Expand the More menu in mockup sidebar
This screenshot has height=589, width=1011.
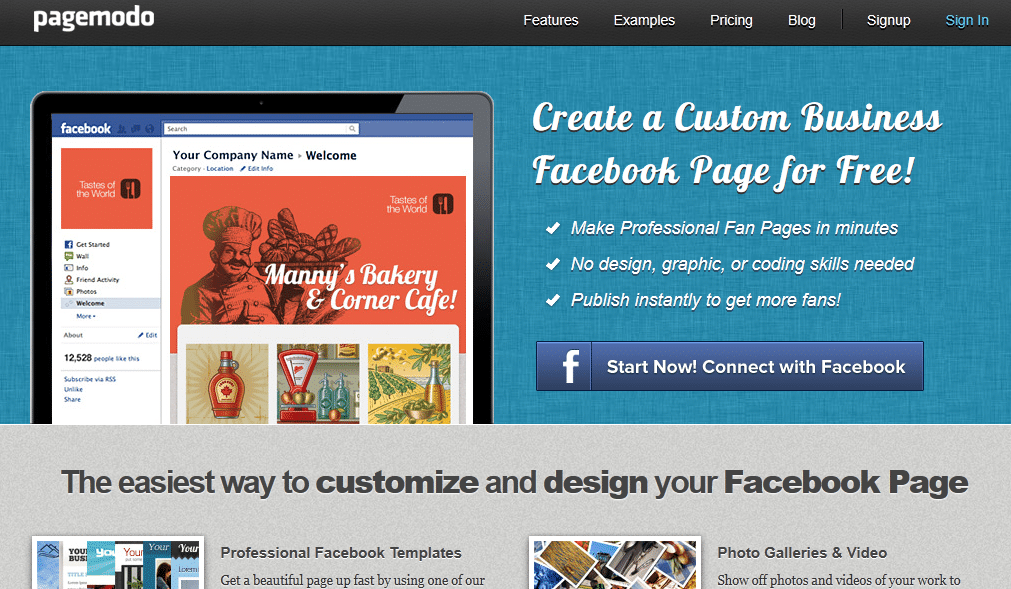pyautogui.click(x=86, y=316)
